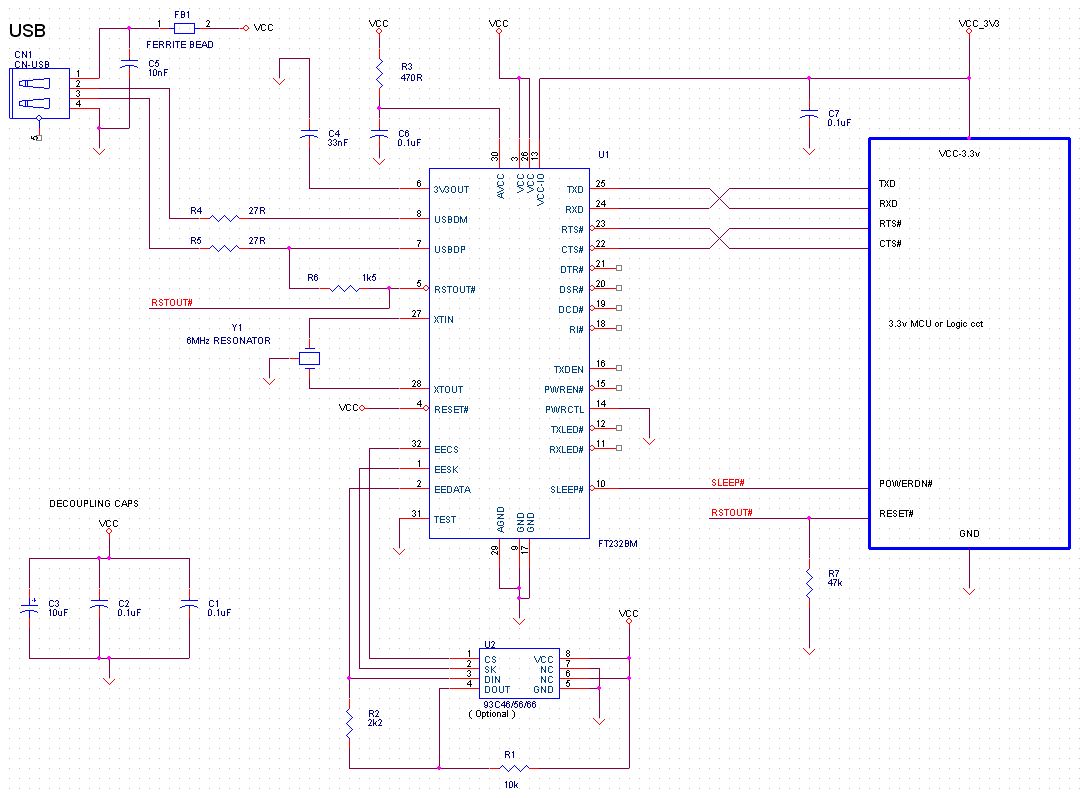The image size is (1087, 798).
Task: Click the RXLED# pin label
Action: coord(566,449)
